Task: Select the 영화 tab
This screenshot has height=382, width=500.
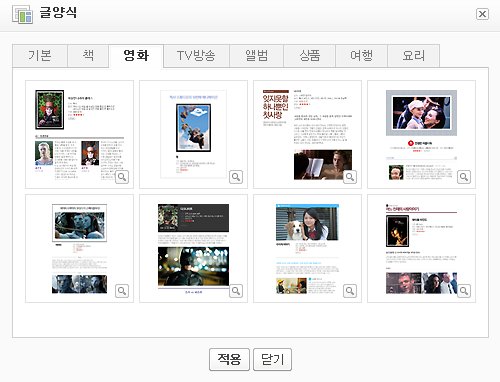Action: pyautogui.click(x=136, y=56)
